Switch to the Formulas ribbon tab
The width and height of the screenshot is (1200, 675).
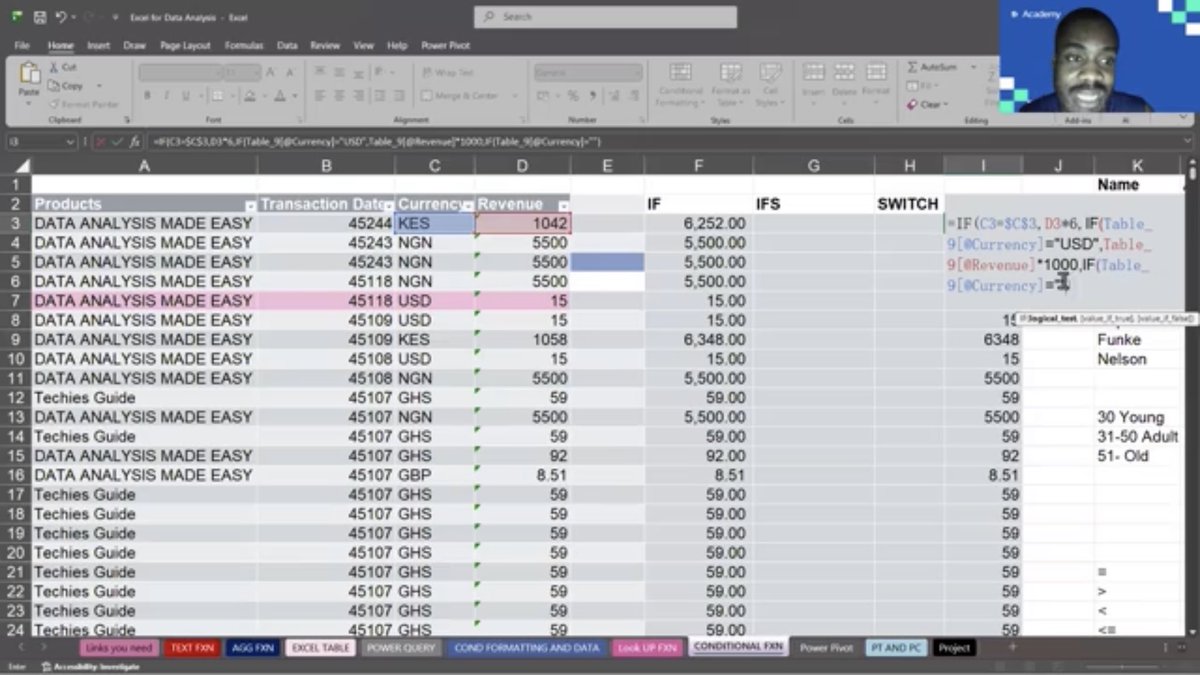point(244,45)
